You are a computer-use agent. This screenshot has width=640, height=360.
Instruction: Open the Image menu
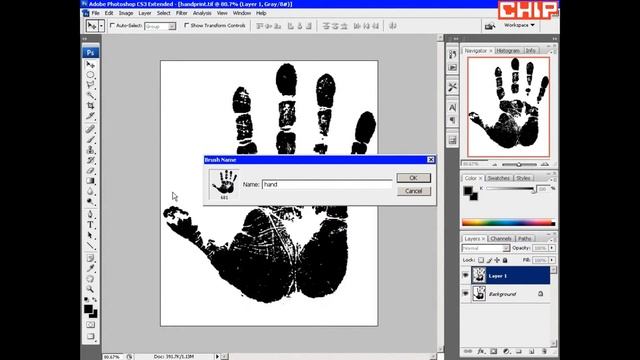126,13
